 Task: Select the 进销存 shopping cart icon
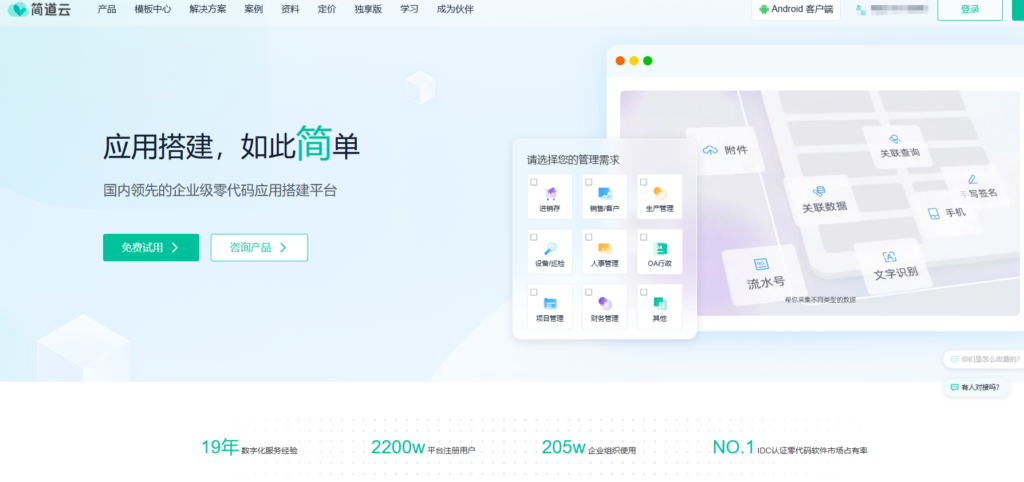(550, 193)
